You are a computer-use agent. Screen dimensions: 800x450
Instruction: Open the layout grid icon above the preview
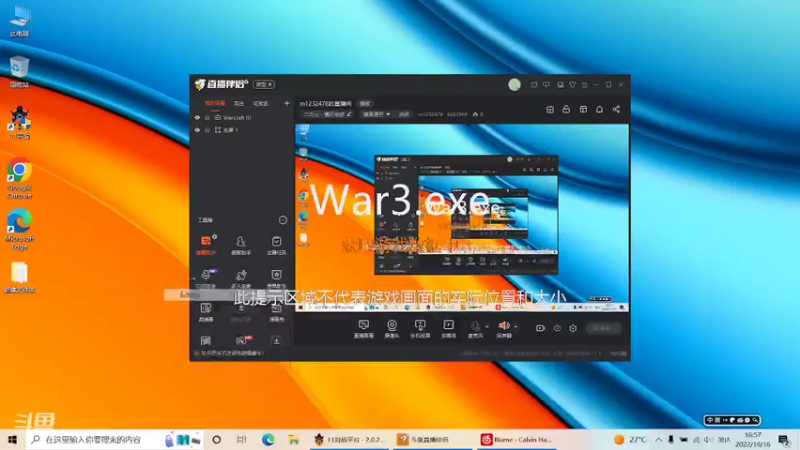click(x=583, y=110)
